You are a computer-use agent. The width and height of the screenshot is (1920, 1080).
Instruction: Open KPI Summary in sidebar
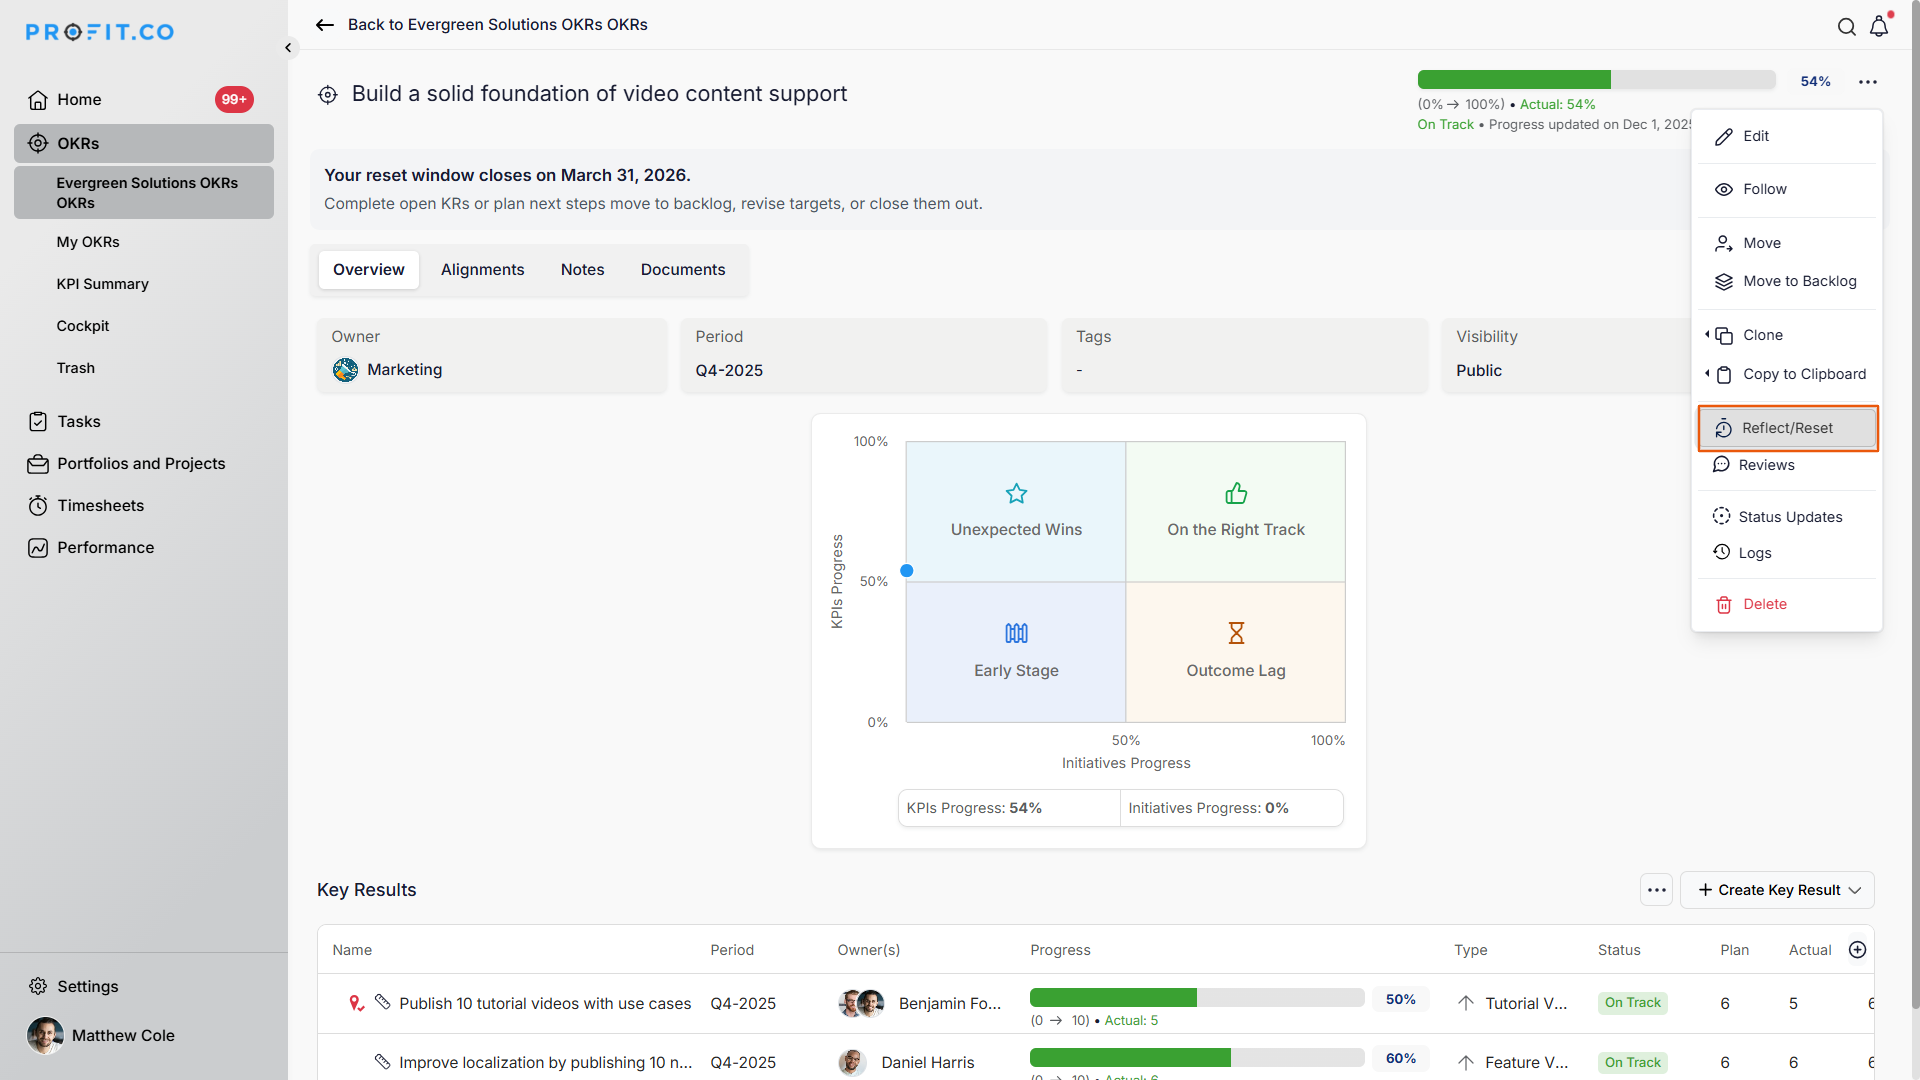tap(102, 284)
